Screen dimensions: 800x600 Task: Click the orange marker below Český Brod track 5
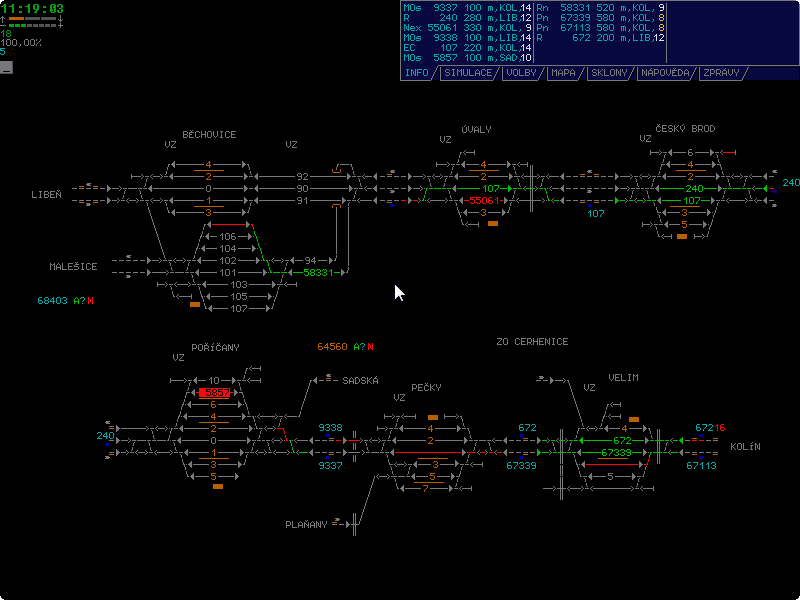click(x=682, y=237)
